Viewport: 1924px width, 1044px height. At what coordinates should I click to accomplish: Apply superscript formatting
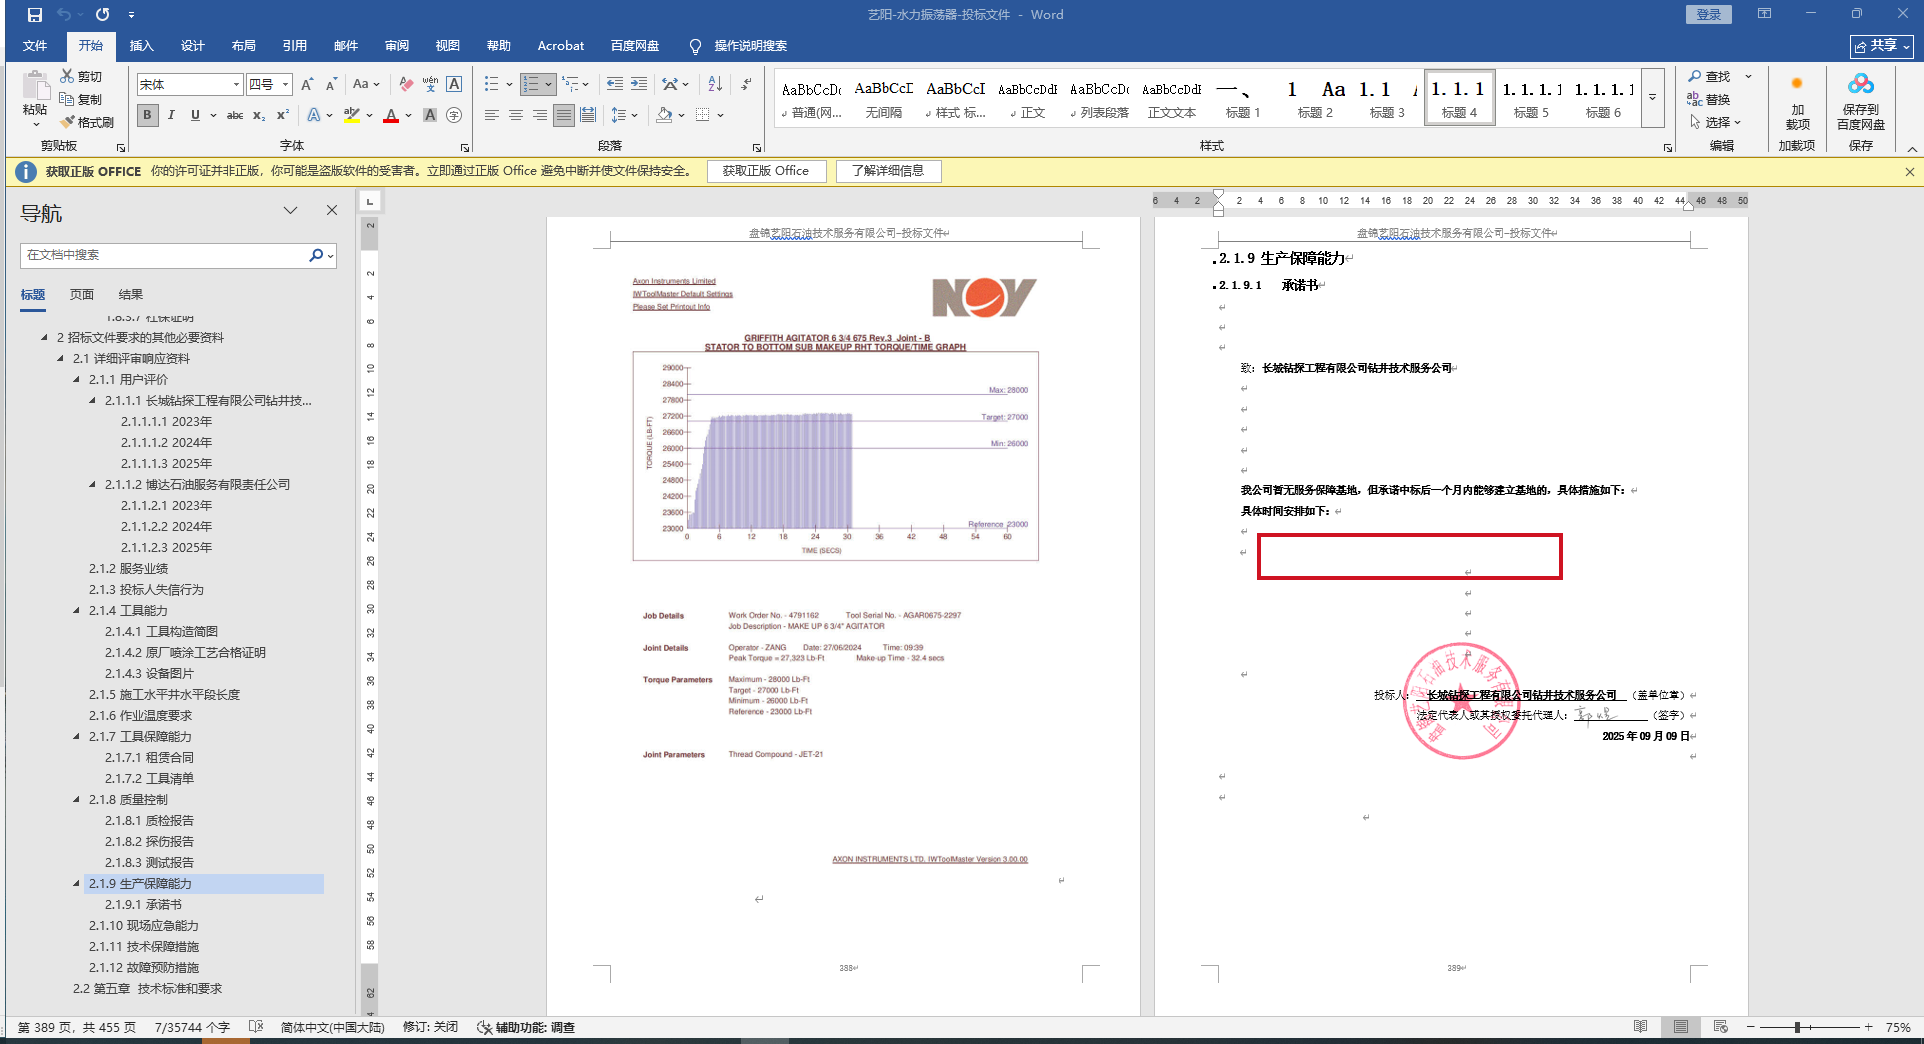coord(283,115)
